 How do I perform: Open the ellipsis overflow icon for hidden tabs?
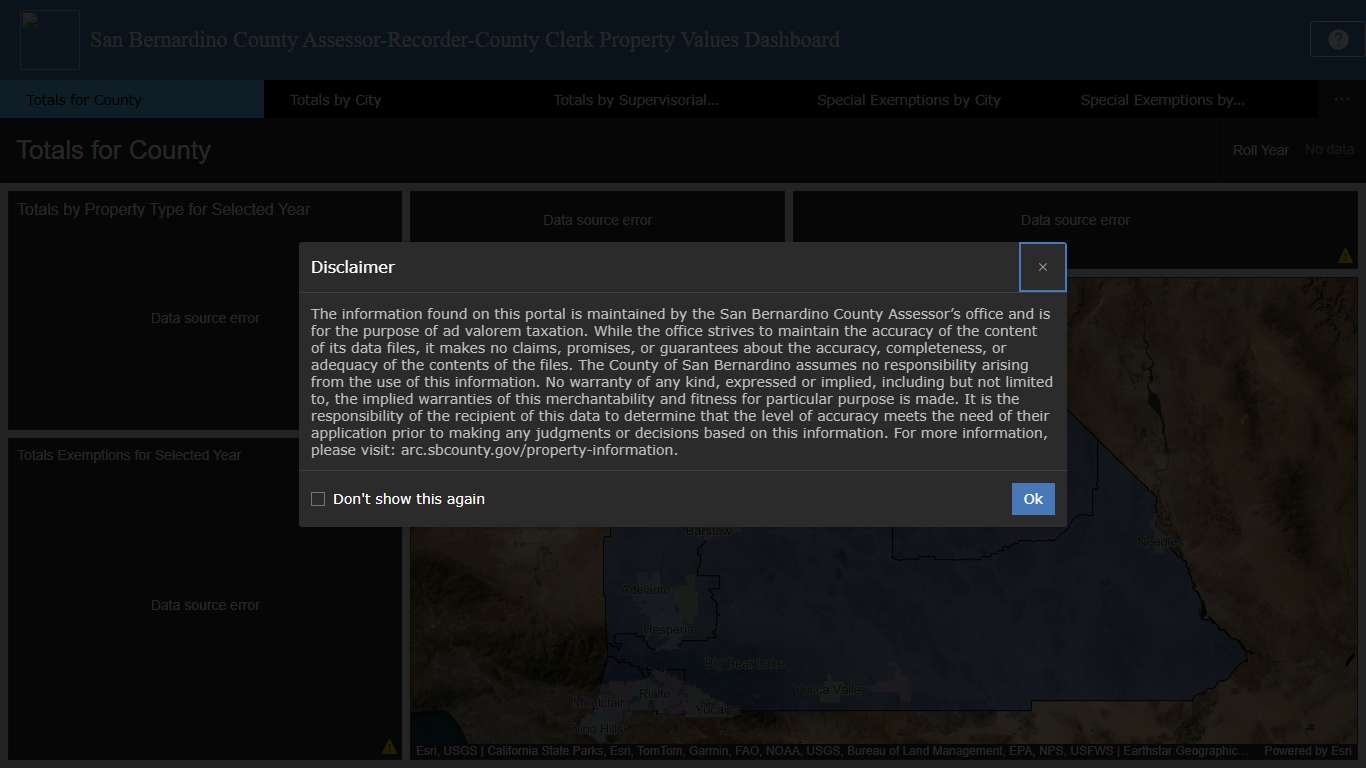tap(1341, 99)
